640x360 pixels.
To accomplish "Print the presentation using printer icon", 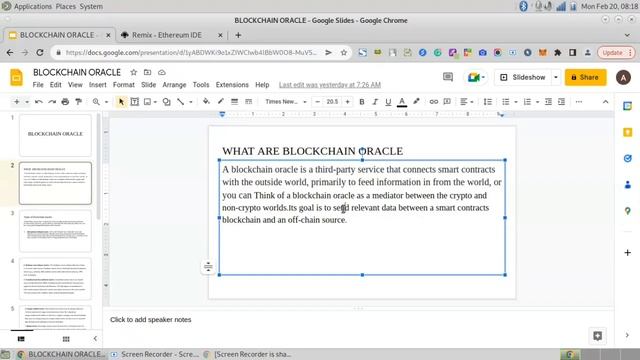I will pos(65,102).
